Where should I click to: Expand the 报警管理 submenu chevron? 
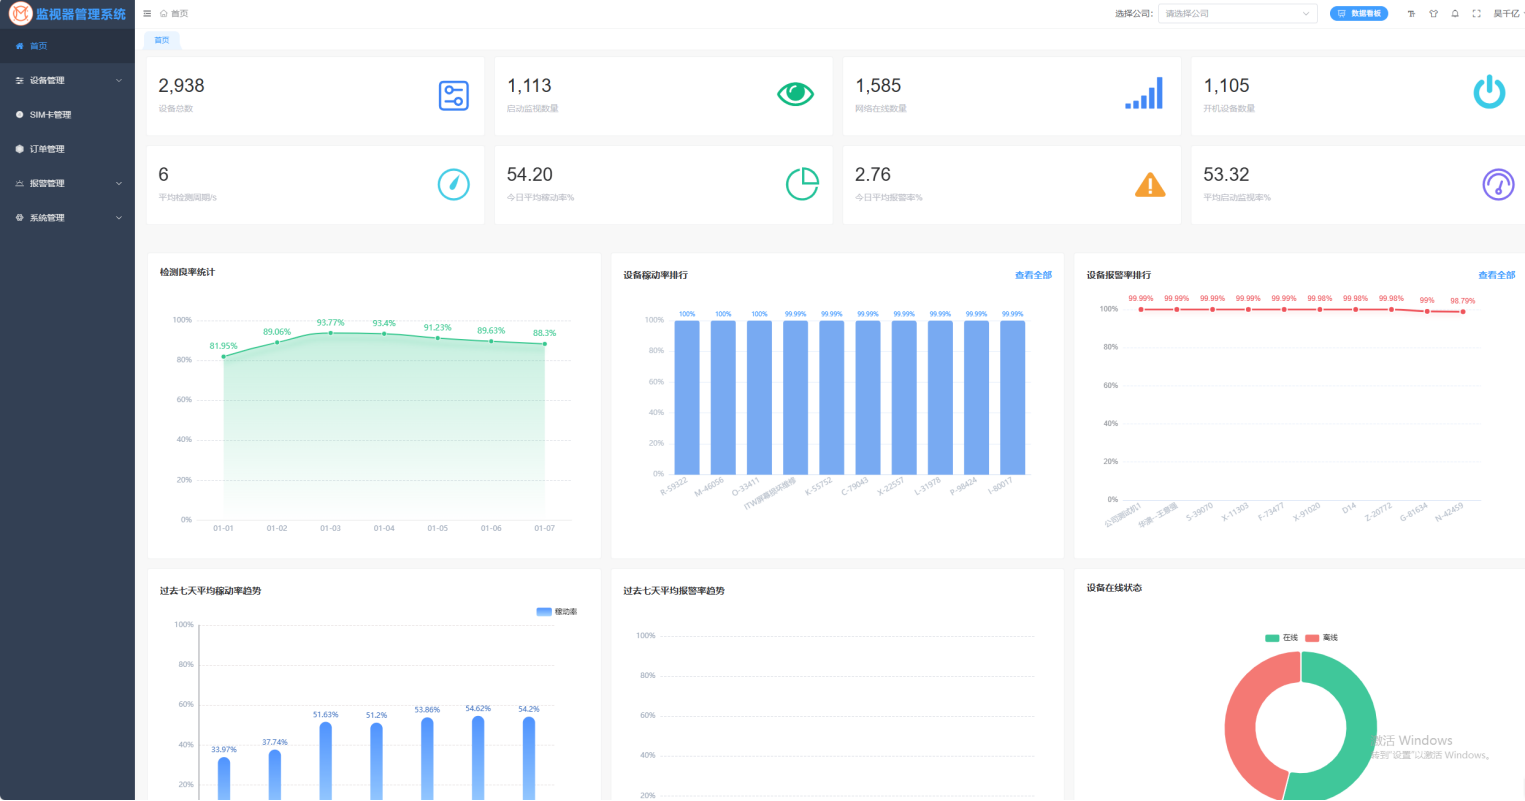(x=119, y=184)
